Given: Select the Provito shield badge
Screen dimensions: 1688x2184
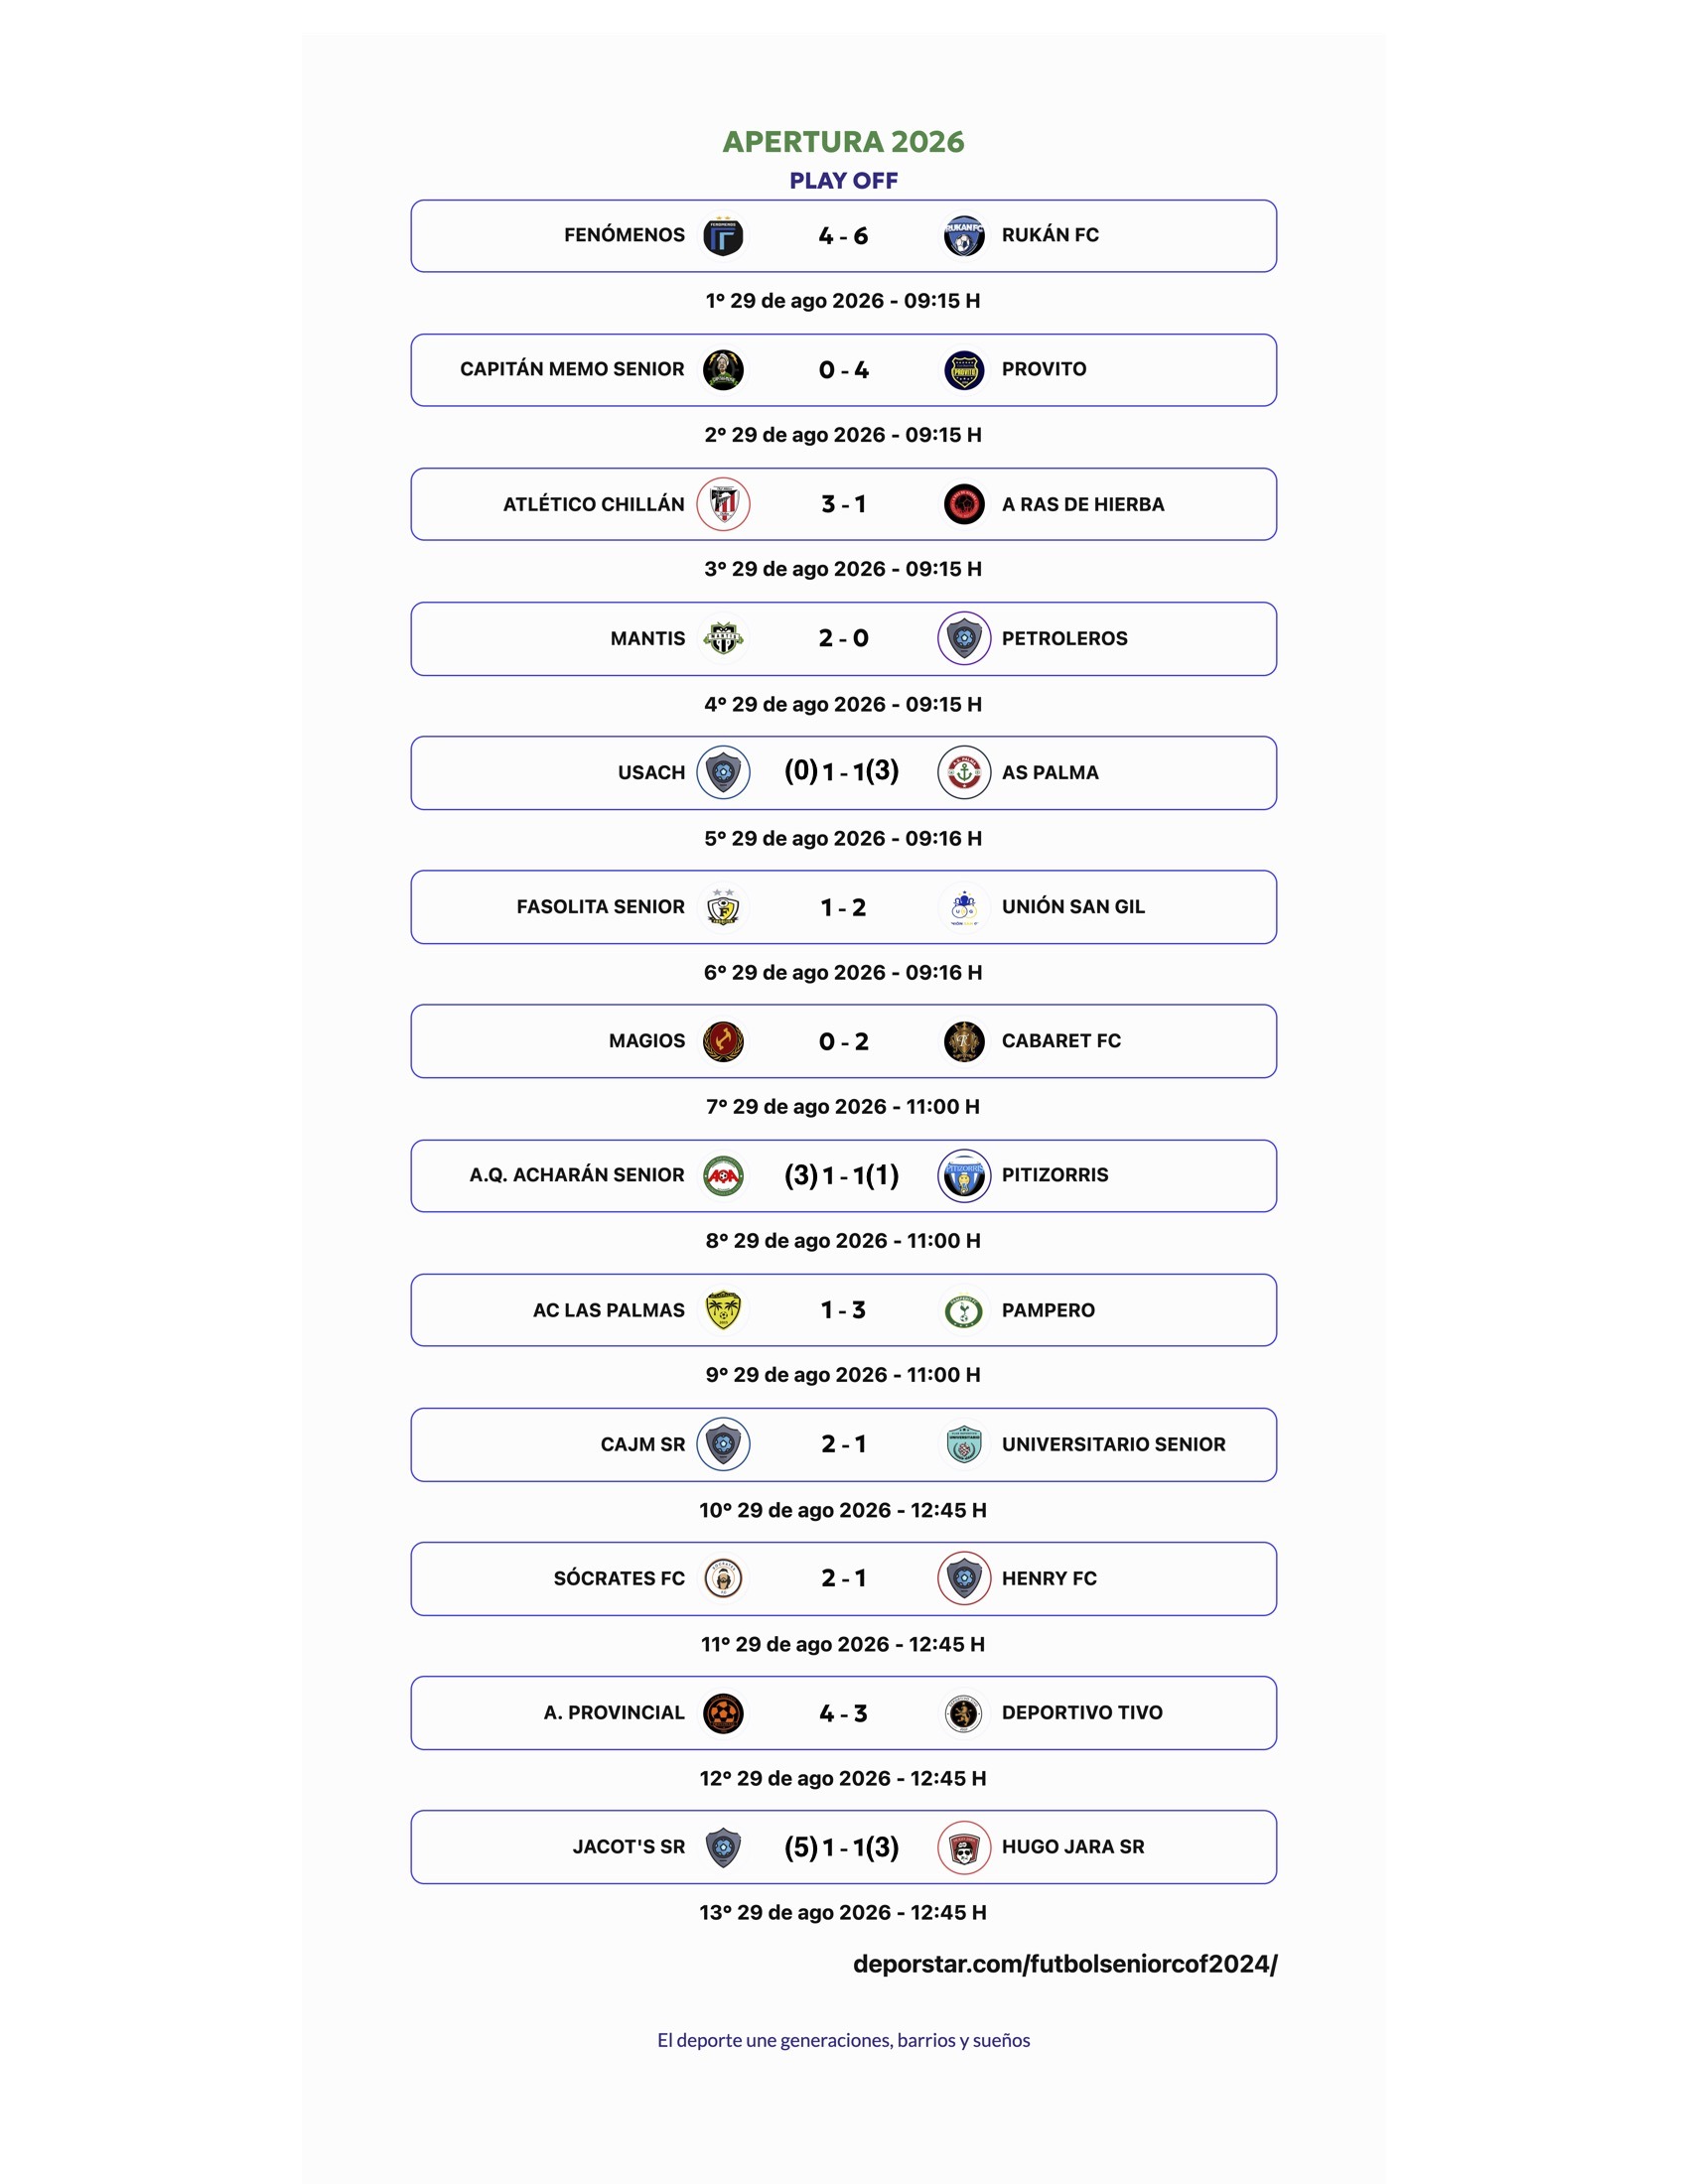Looking at the screenshot, I should click(964, 370).
